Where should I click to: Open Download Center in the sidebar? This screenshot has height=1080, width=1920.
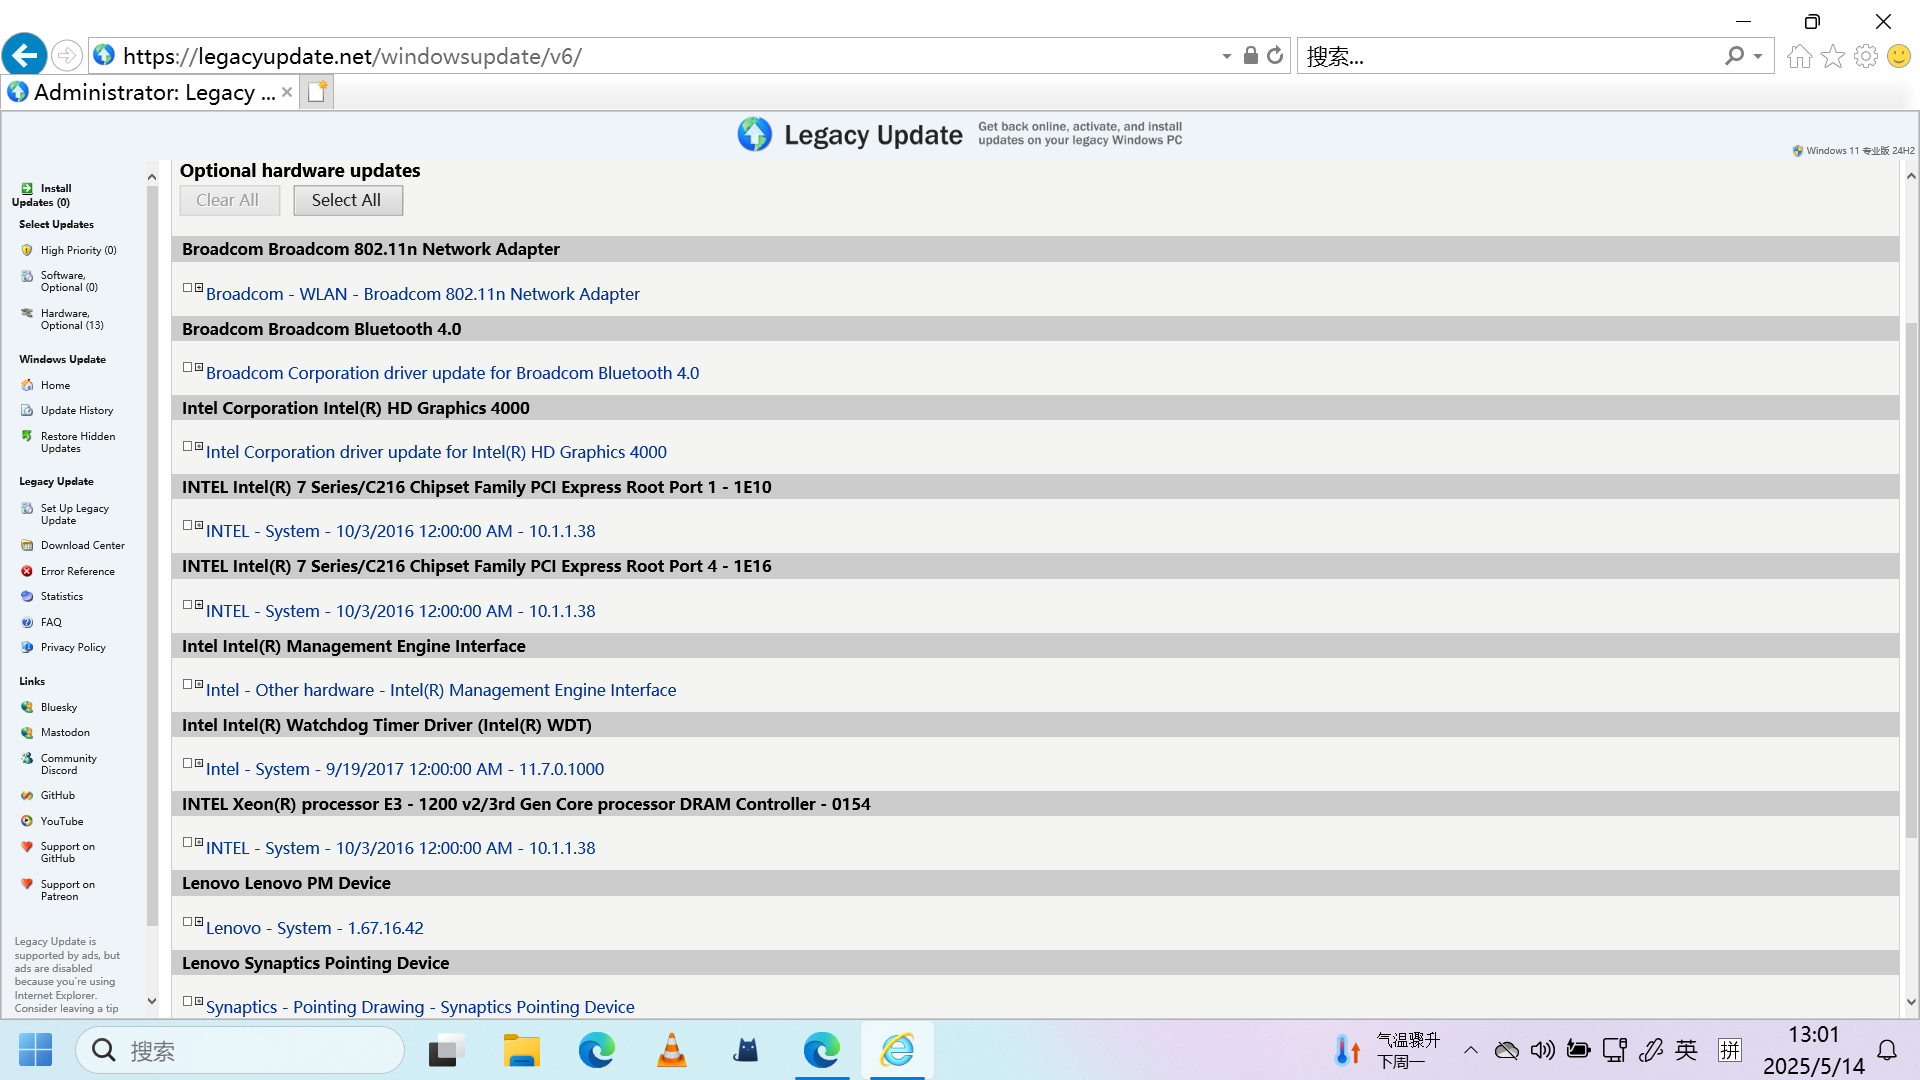tap(82, 545)
